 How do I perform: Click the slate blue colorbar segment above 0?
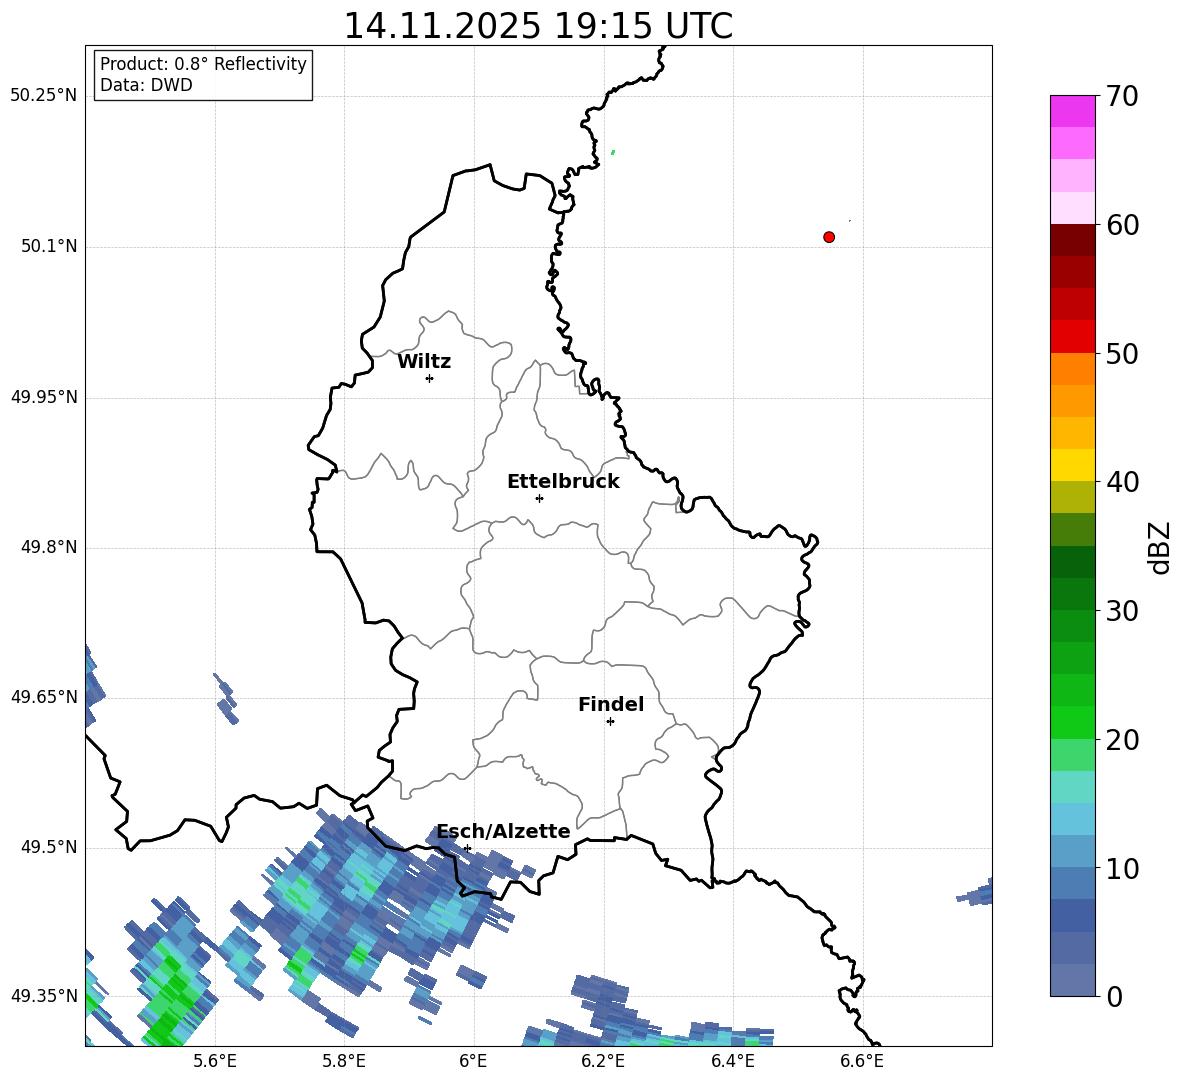[1073, 980]
